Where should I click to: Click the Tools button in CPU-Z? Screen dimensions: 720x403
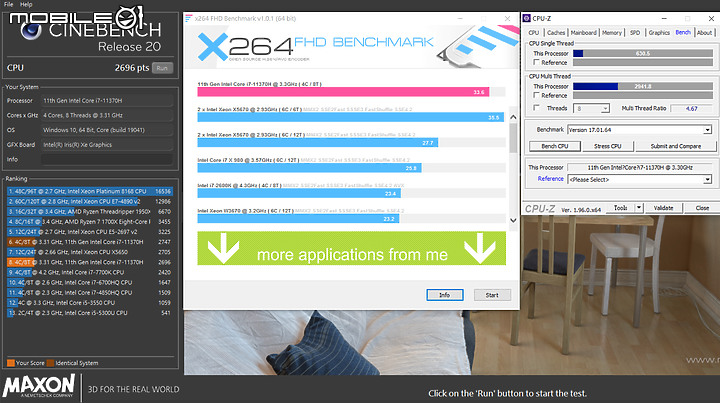620,208
